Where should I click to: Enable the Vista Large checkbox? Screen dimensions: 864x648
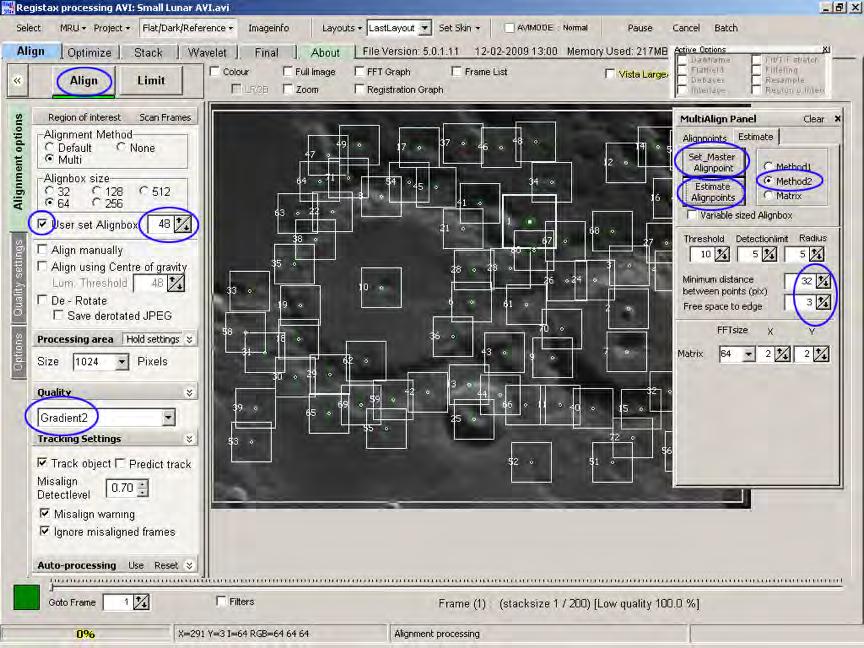pos(609,74)
